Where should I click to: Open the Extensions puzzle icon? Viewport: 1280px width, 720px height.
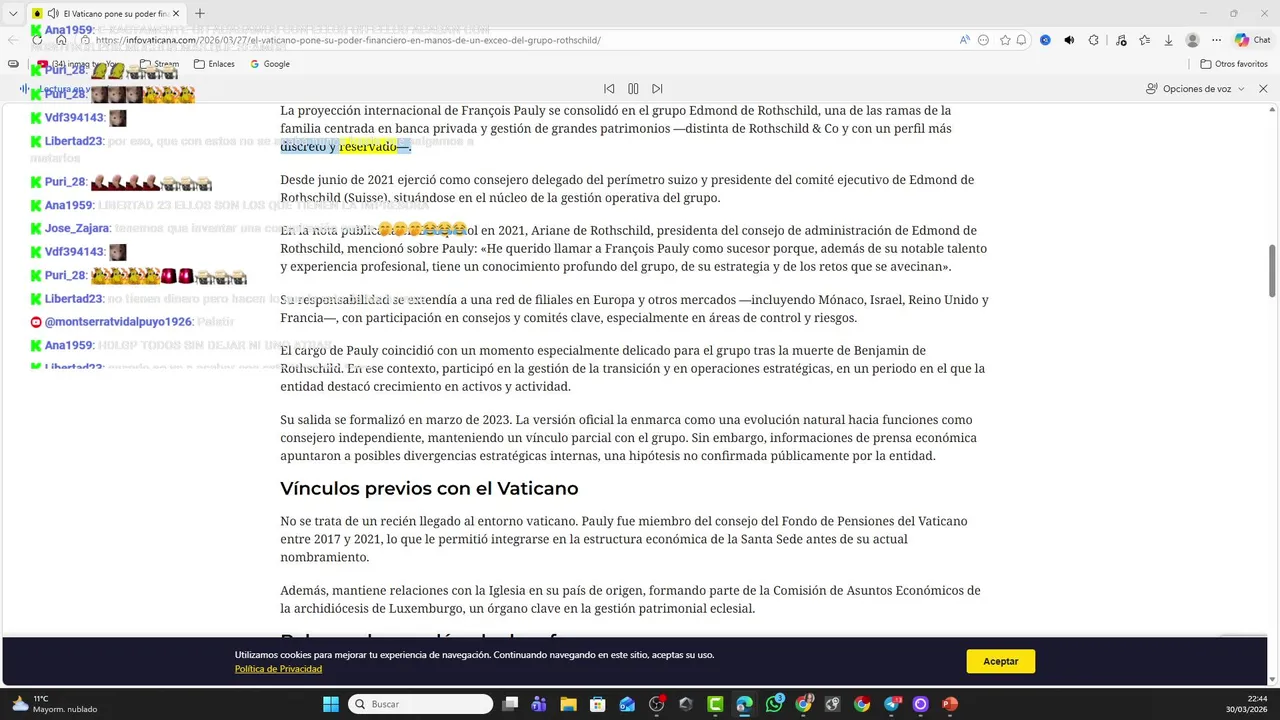(x=1094, y=40)
